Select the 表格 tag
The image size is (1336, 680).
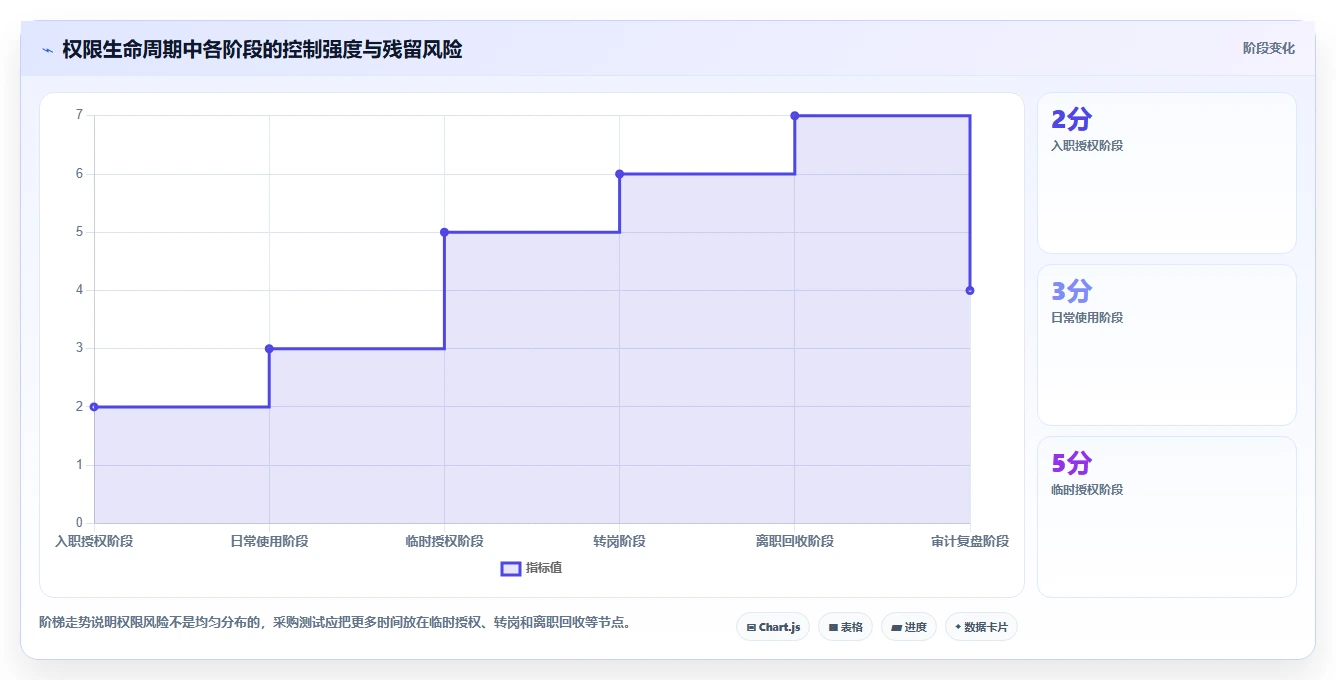click(x=845, y=627)
